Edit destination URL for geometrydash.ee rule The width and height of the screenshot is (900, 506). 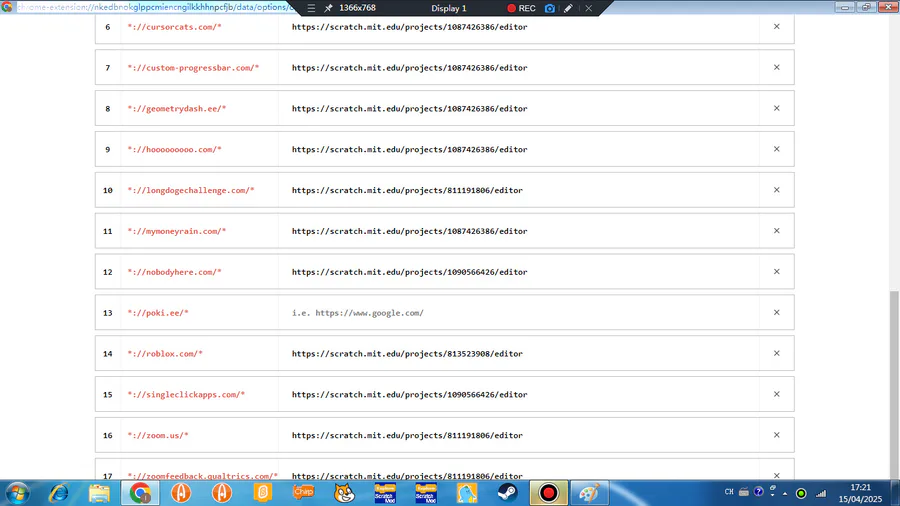pyautogui.click(x=519, y=108)
